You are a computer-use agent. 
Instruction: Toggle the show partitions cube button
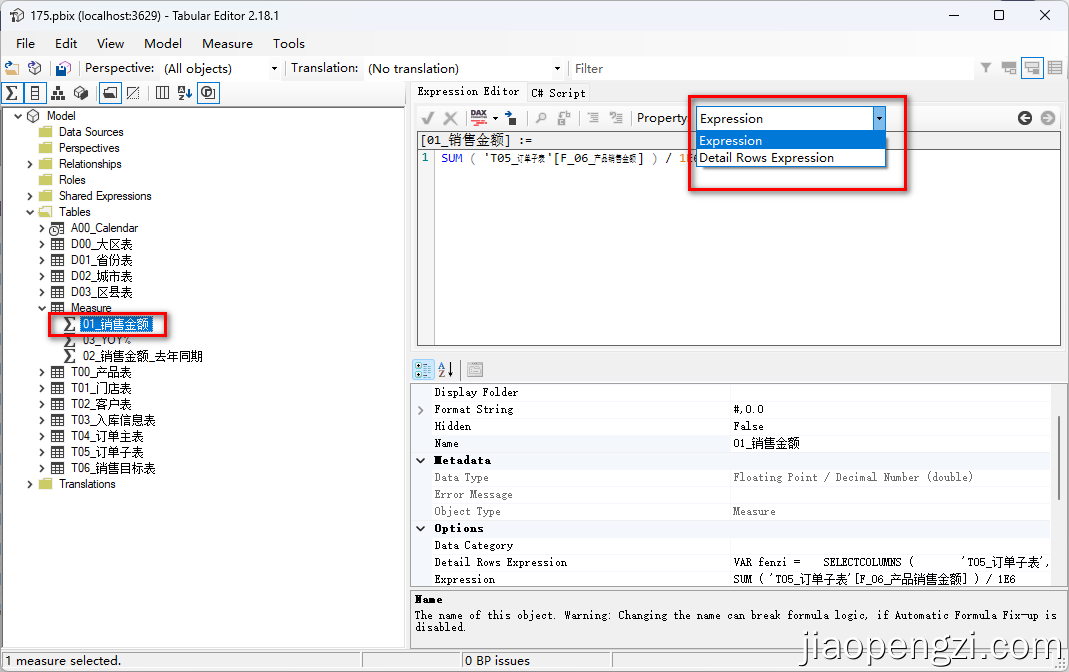click(x=81, y=93)
